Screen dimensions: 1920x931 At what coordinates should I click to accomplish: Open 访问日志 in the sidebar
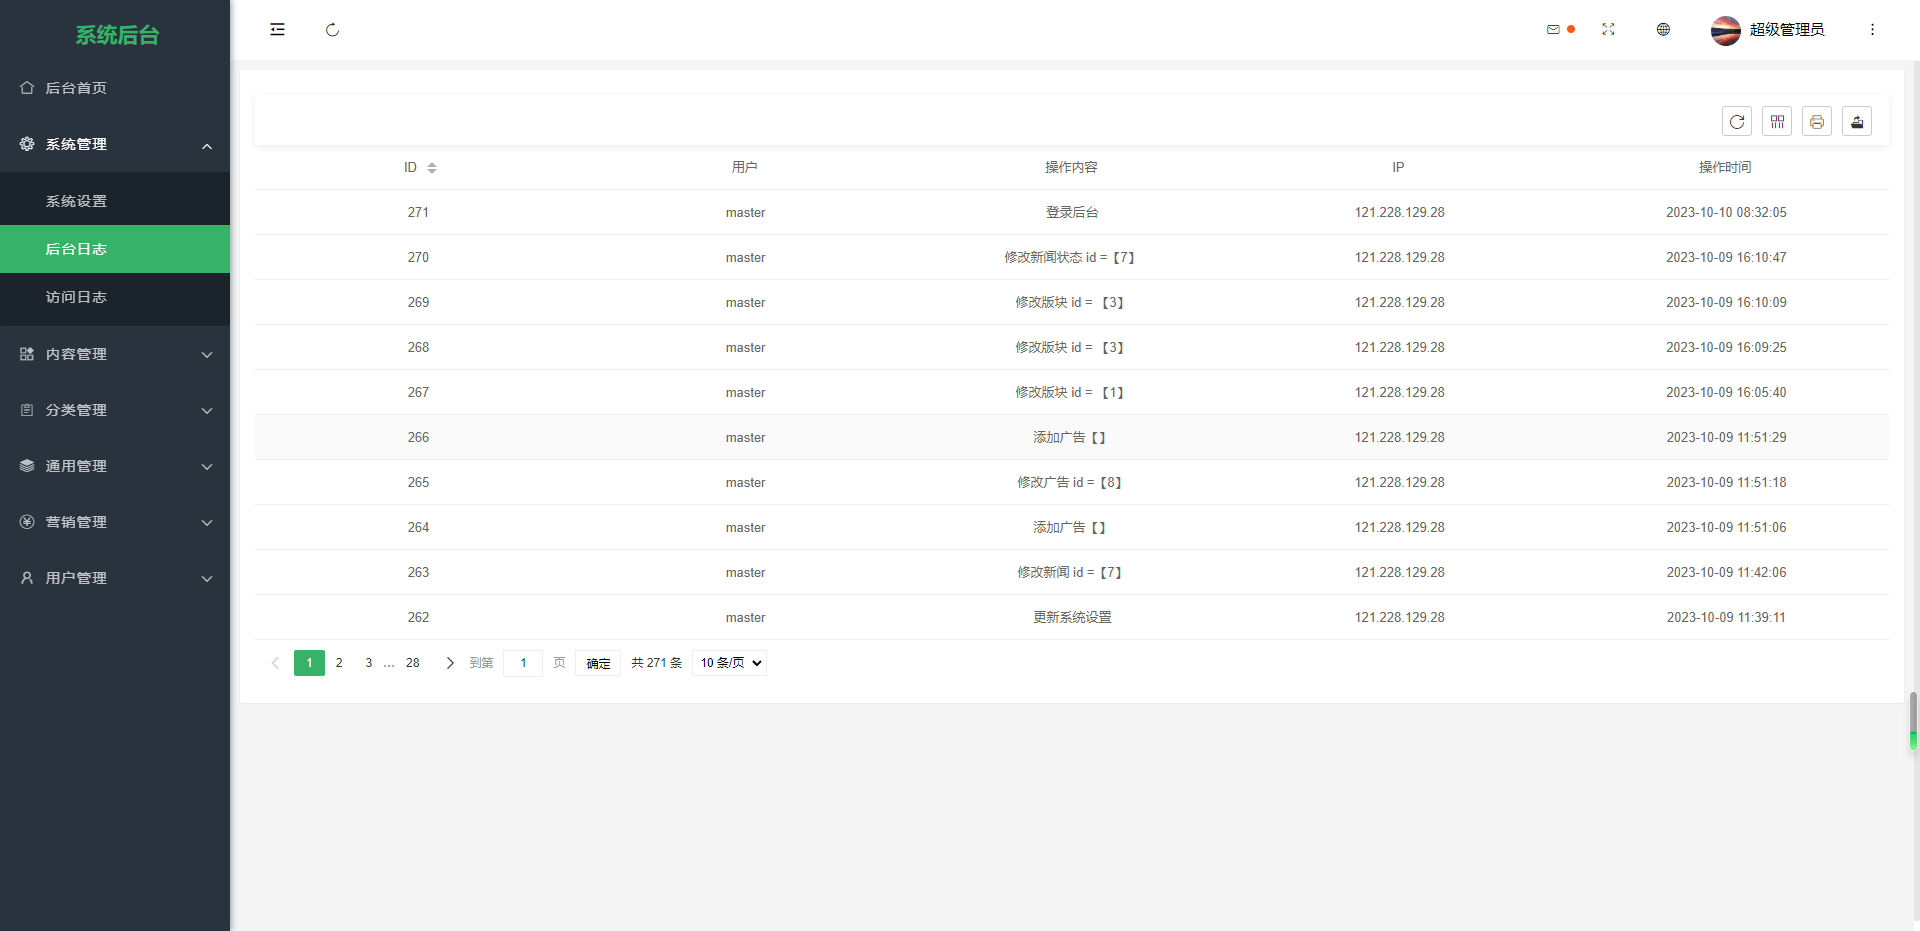76,297
